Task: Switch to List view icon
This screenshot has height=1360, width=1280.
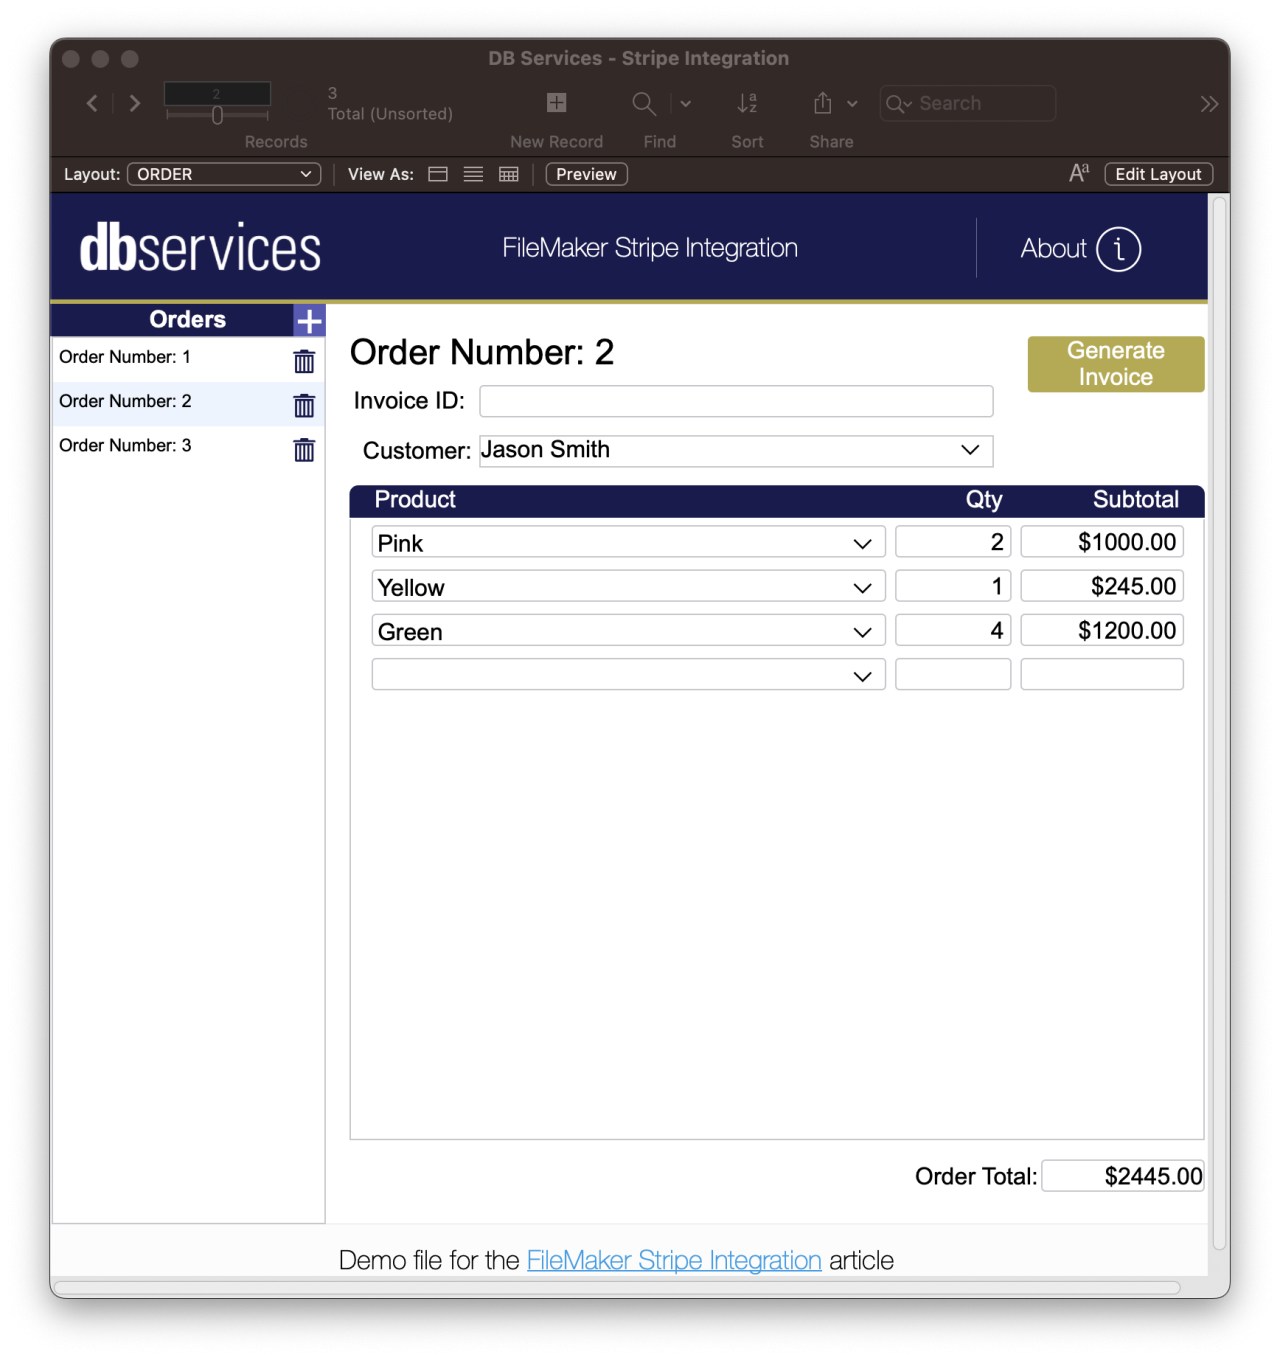Action: tap(473, 174)
